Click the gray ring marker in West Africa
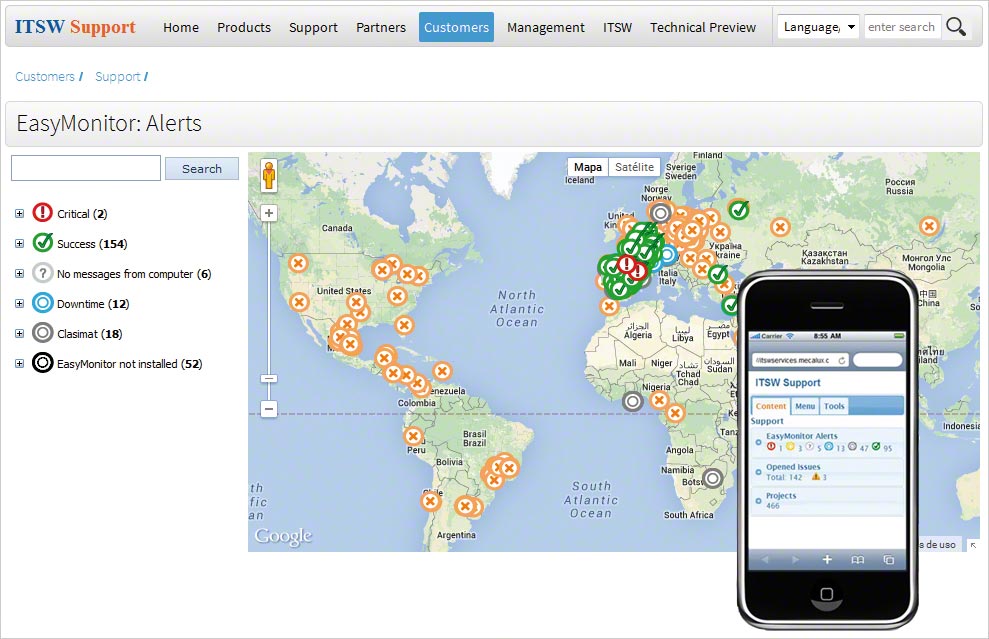989x639 pixels. coord(632,401)
